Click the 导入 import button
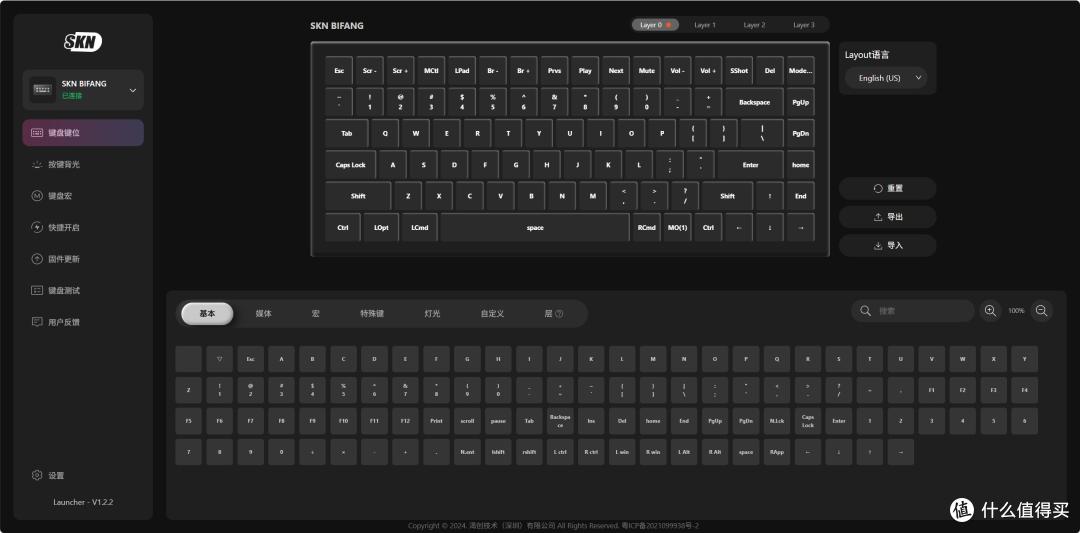The height and width of the screenshot is (533, 1080). (x=887, y=245)
